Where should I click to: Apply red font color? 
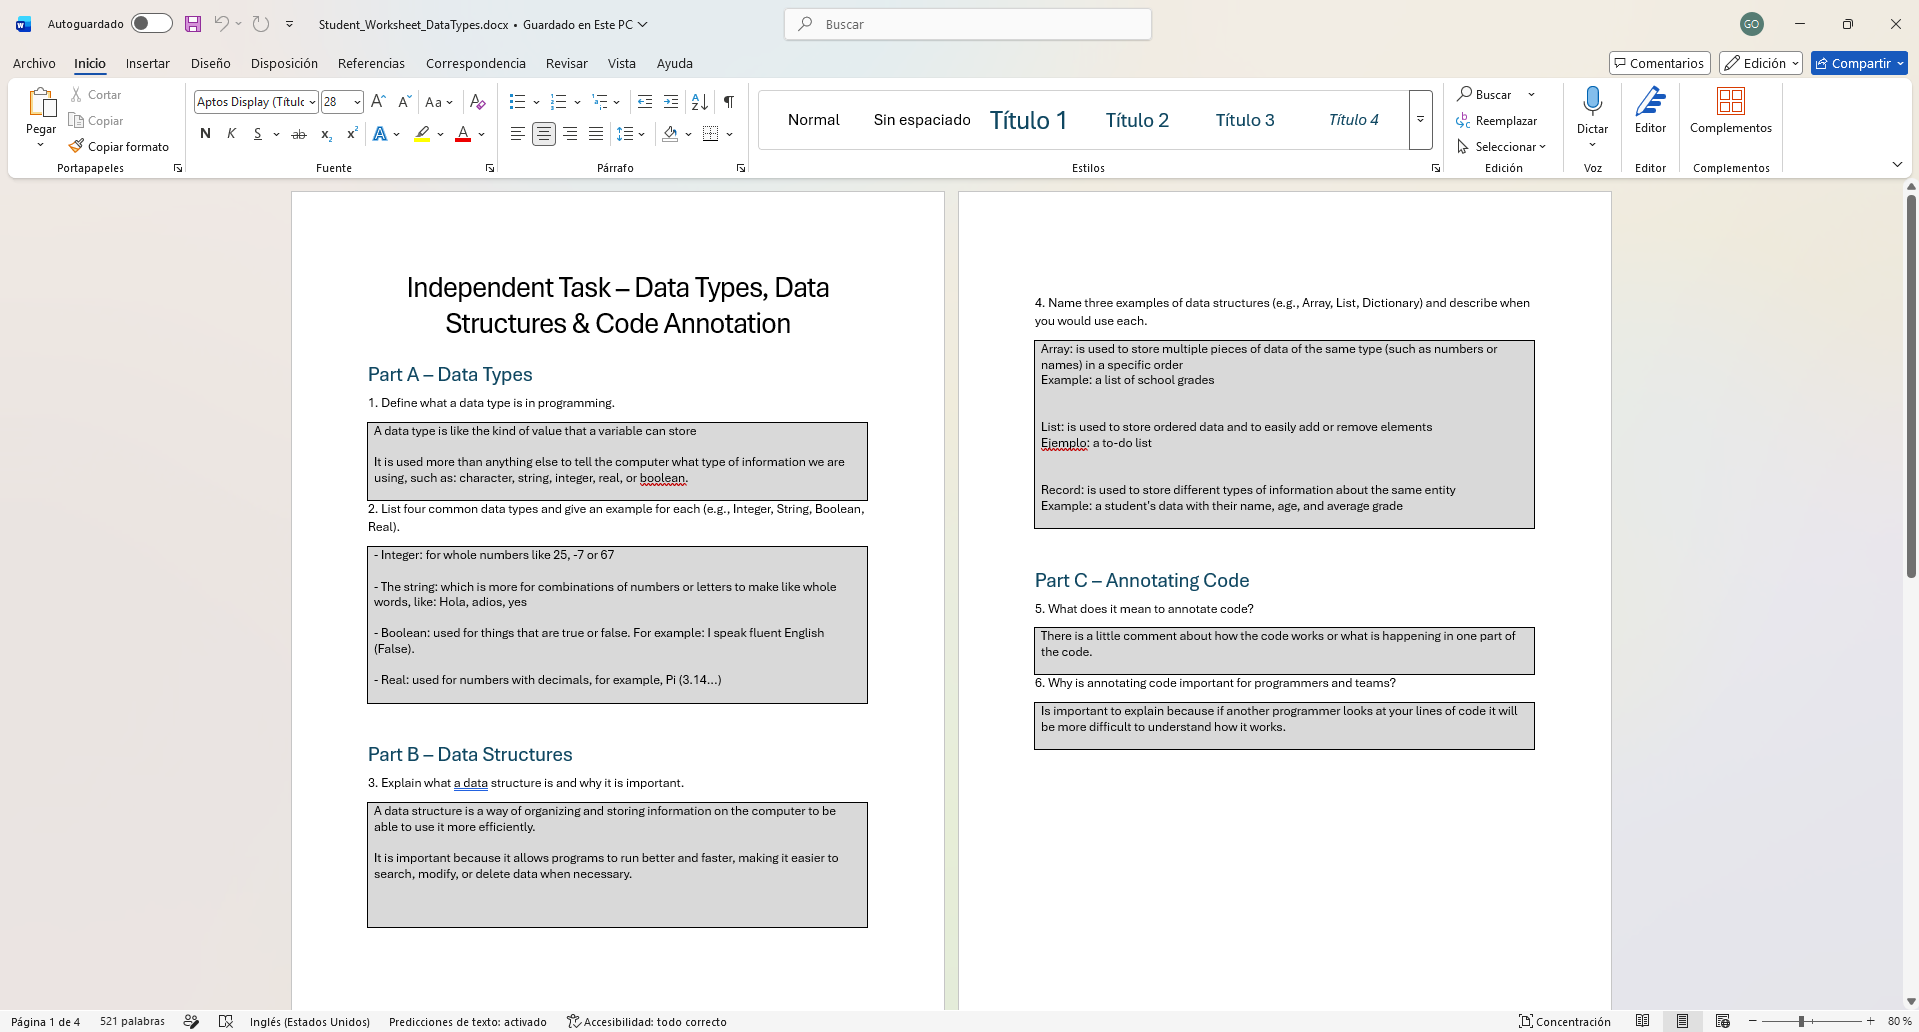click(x=463, y=134)
